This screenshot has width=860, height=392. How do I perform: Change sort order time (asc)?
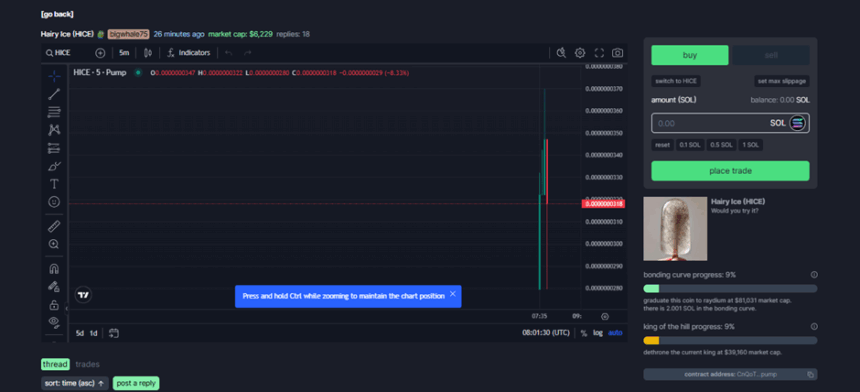tap(75, 383)
